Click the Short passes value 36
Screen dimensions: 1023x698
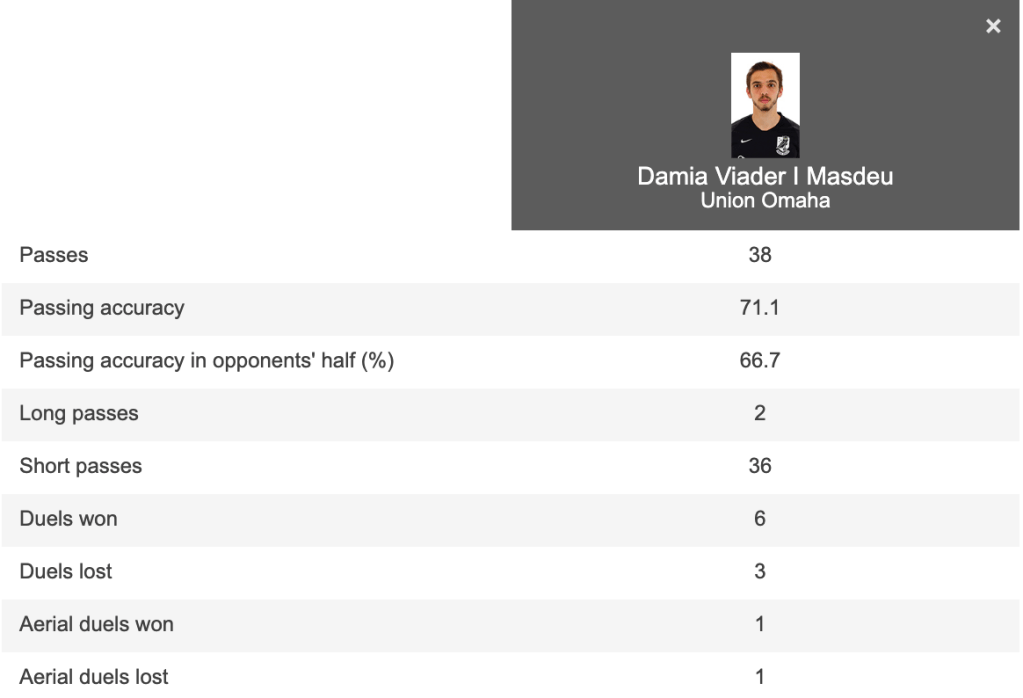760,466
